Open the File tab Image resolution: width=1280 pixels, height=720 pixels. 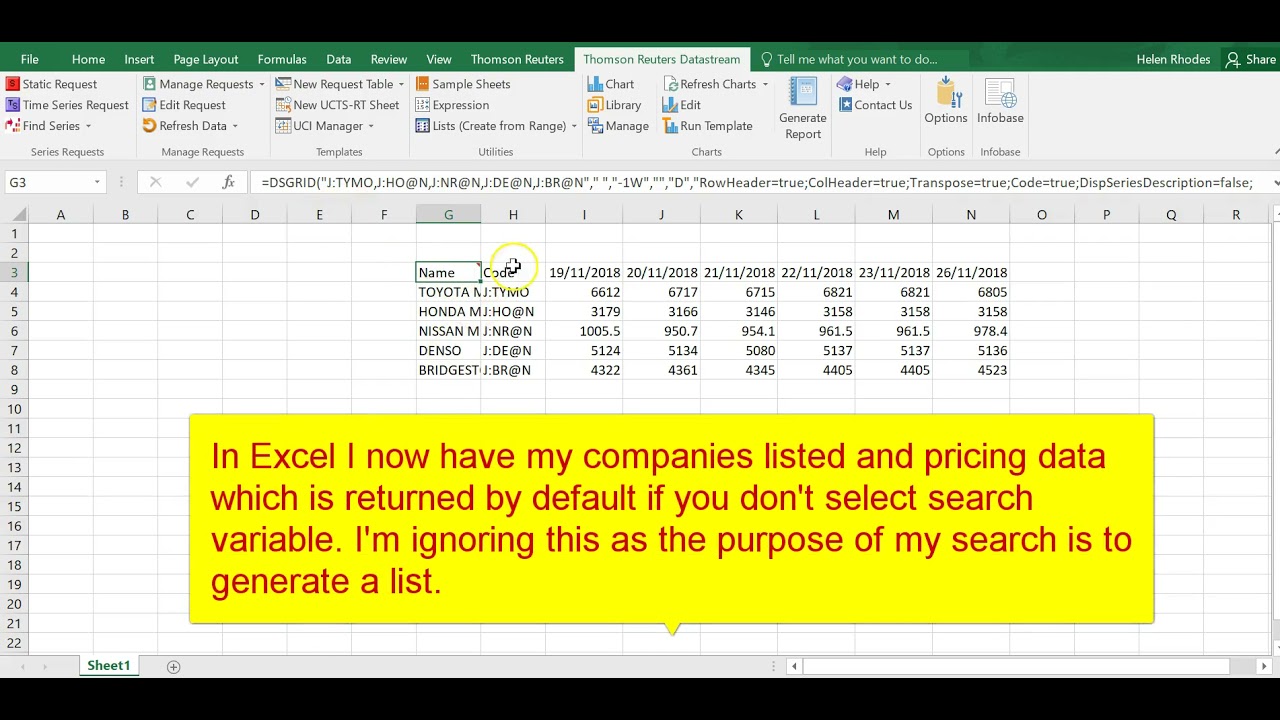click(x=29, y=59)
